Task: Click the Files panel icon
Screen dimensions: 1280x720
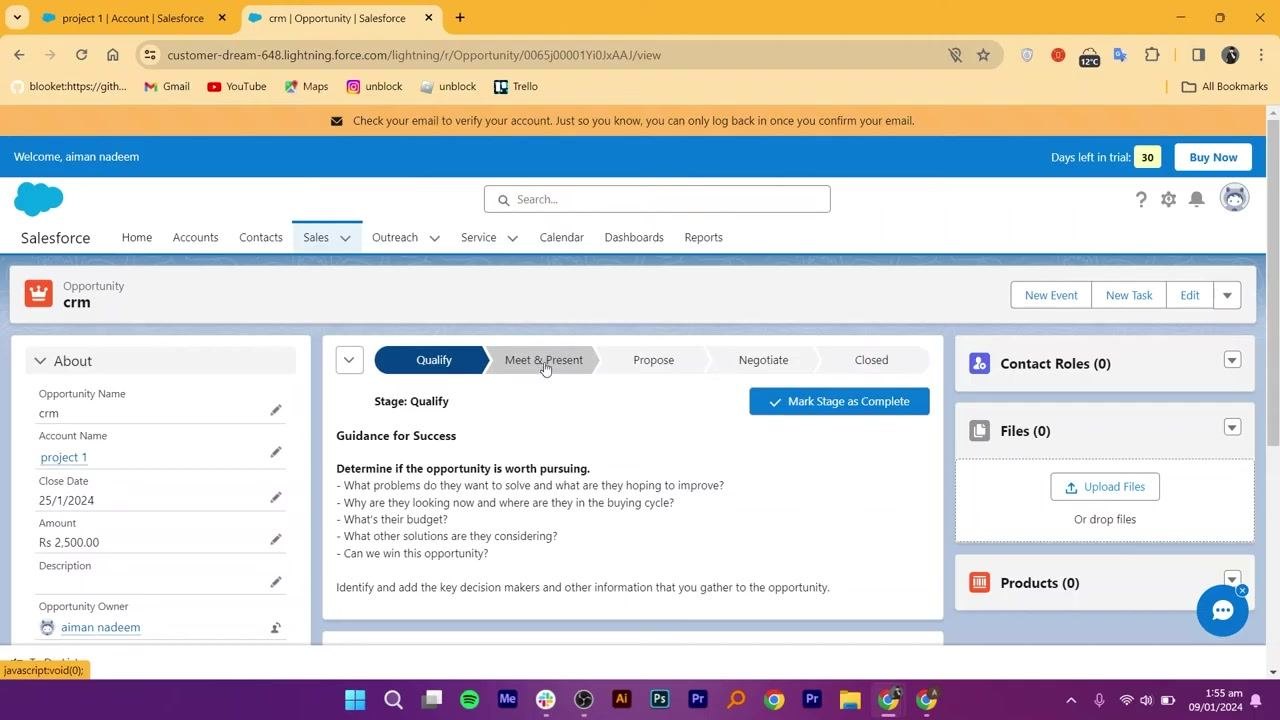Action: tap(980, 431)
